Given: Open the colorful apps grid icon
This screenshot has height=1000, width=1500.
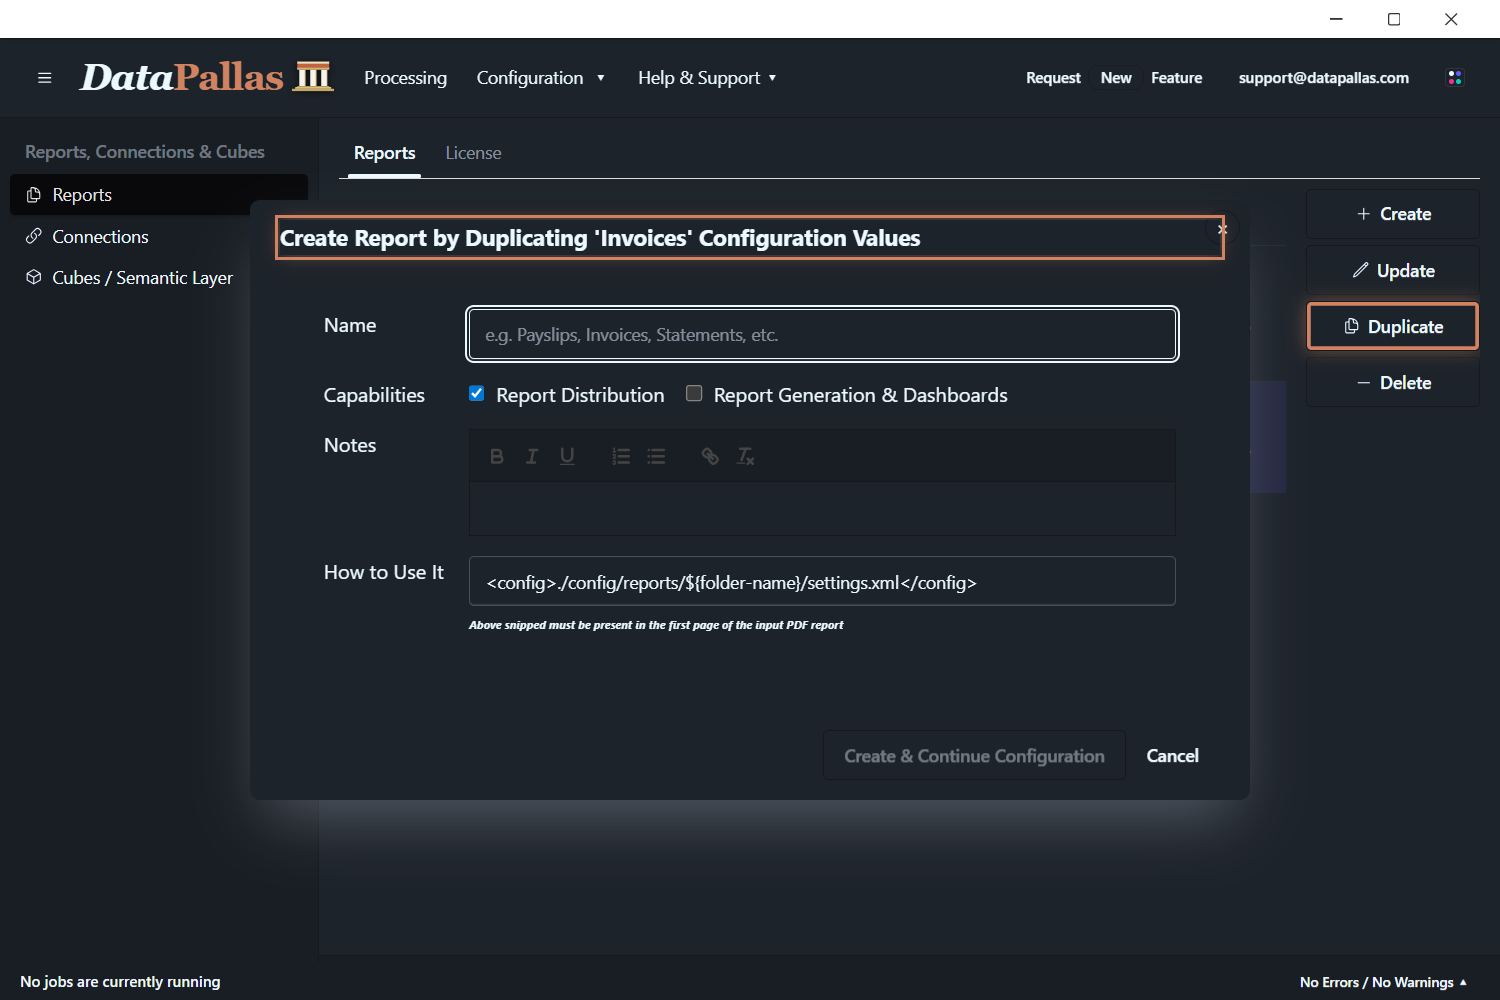Looking at the screenshot, I should [1455, 78].
